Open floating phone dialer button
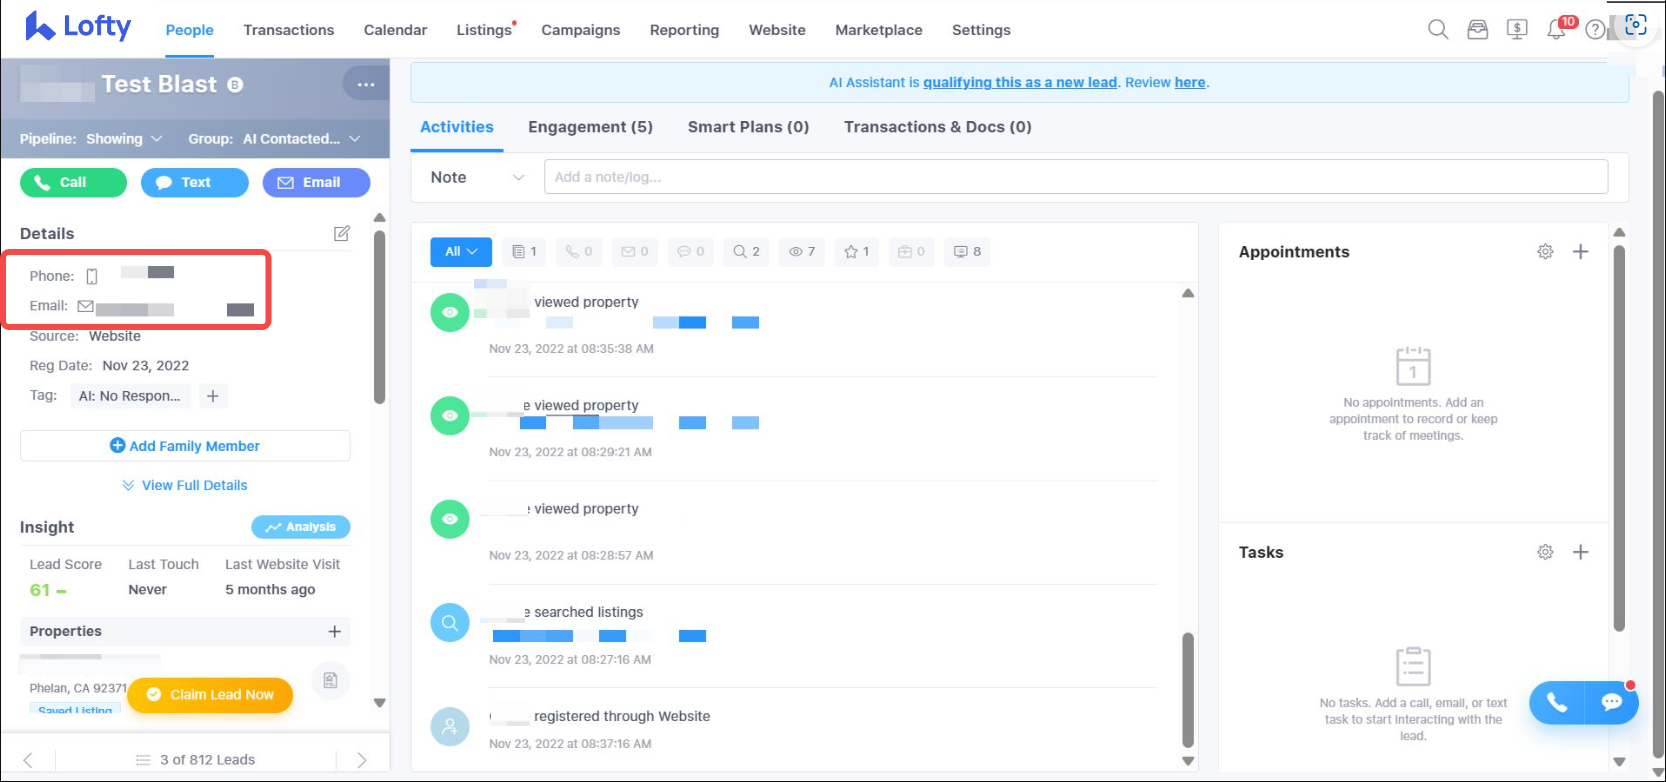Screen dimensions: 1666x782 [x=1557, y=703]
